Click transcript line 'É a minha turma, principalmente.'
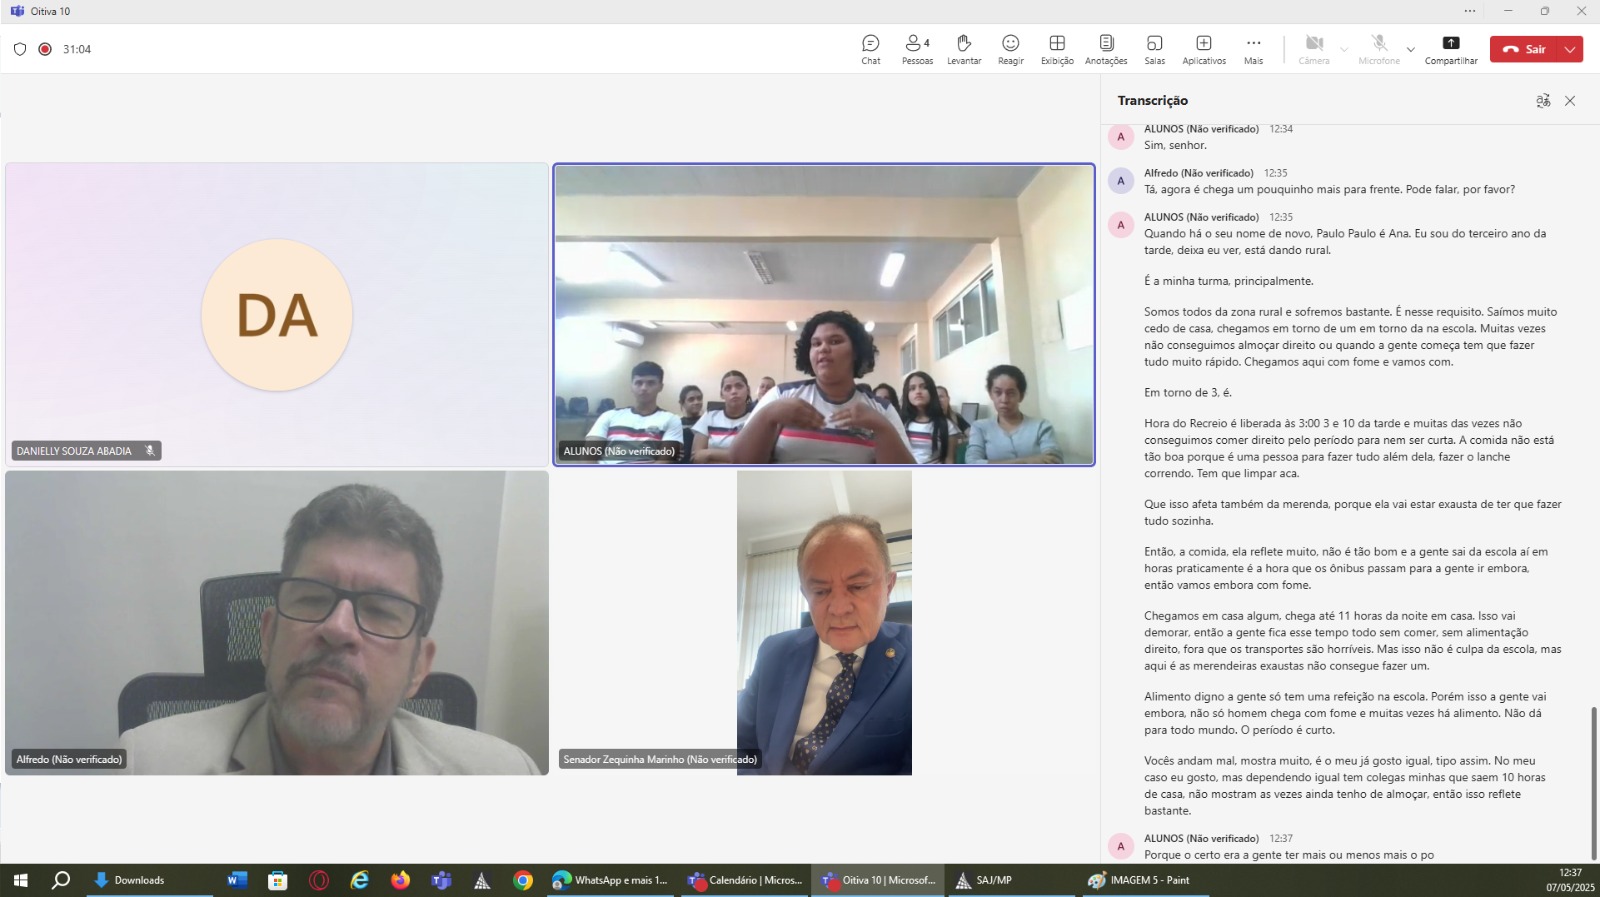This screenshot has width=1600, height=897. pyautogui.click(x=1229, y=281)
